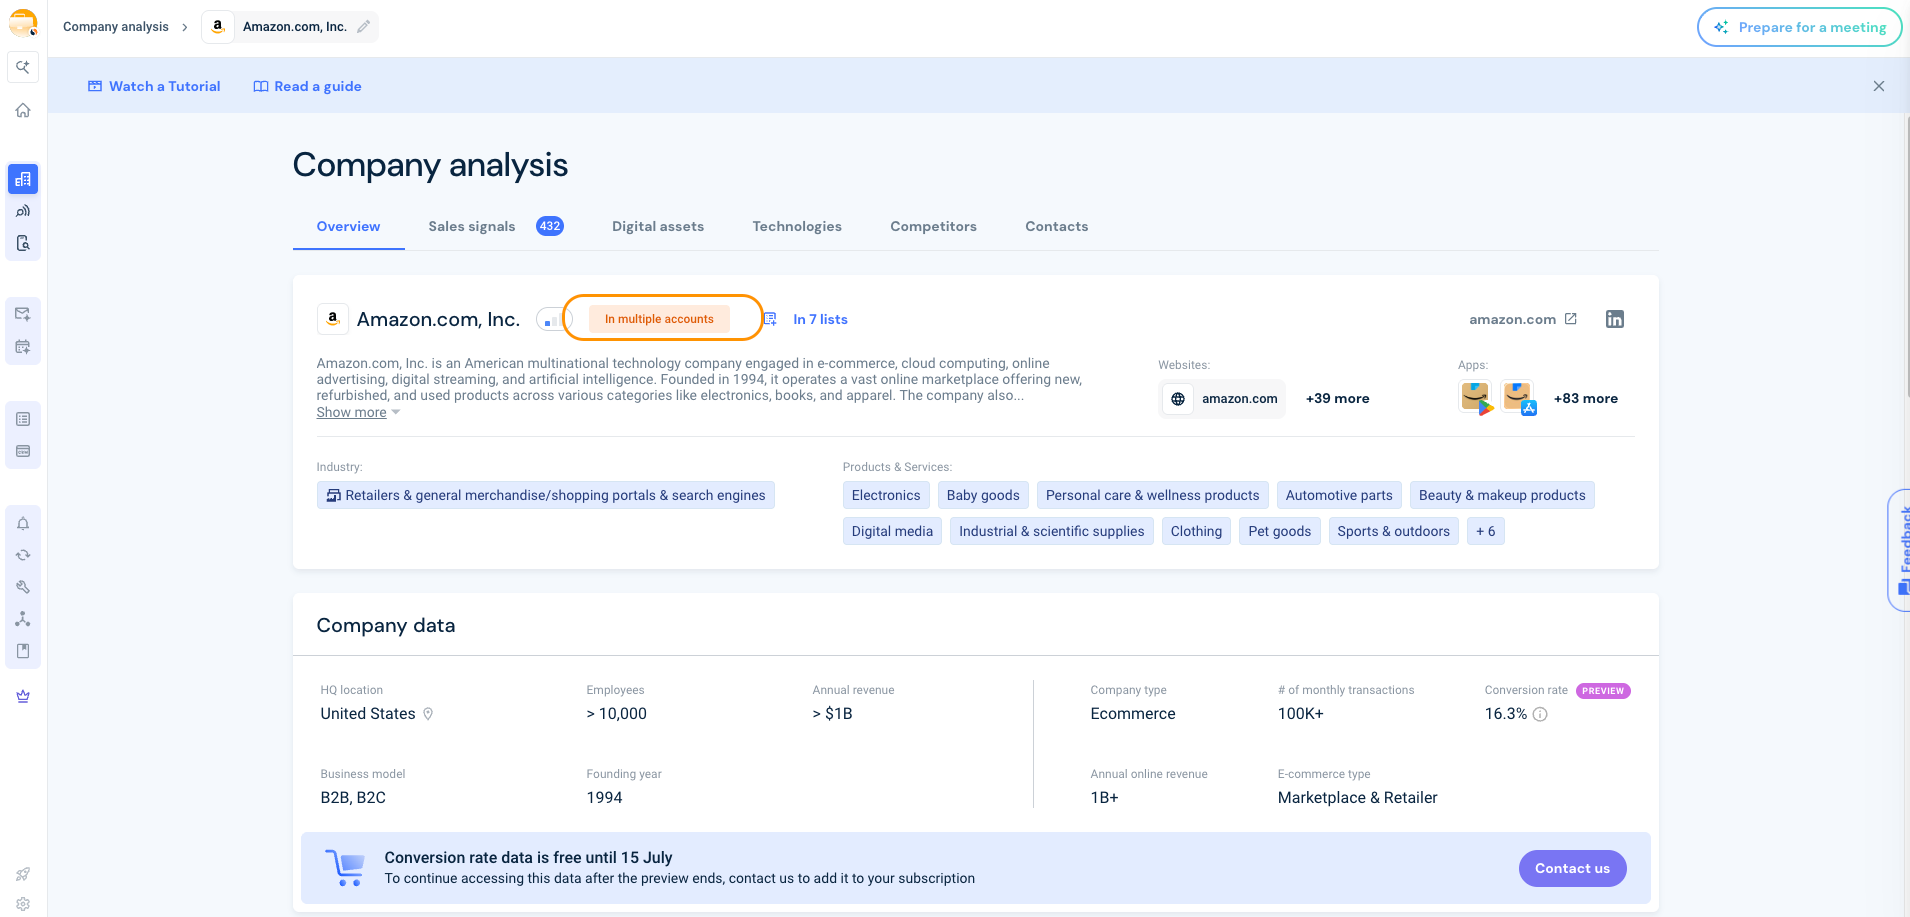Open the In 7 lists link
Screen dimensions: 1910x917
pyautogui.click(x=820, y=319)
